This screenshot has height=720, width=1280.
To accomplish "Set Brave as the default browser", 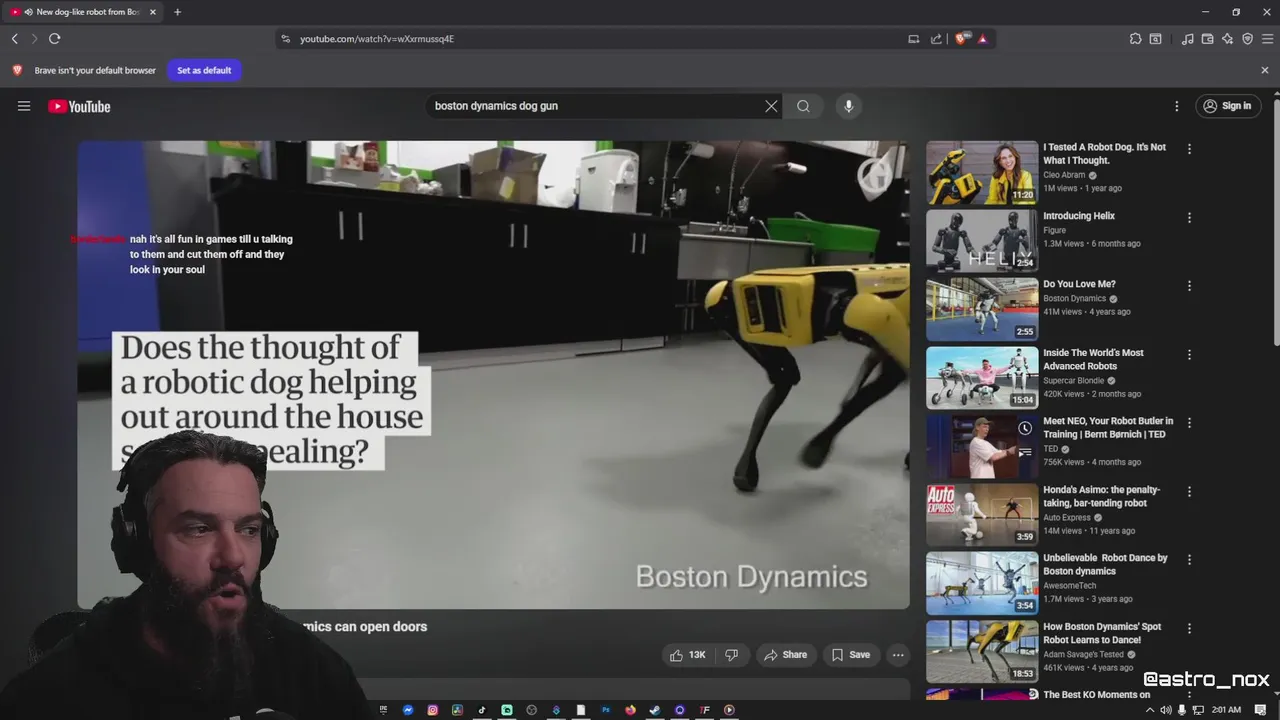I will pyautogui.click(x=204, y=70).
